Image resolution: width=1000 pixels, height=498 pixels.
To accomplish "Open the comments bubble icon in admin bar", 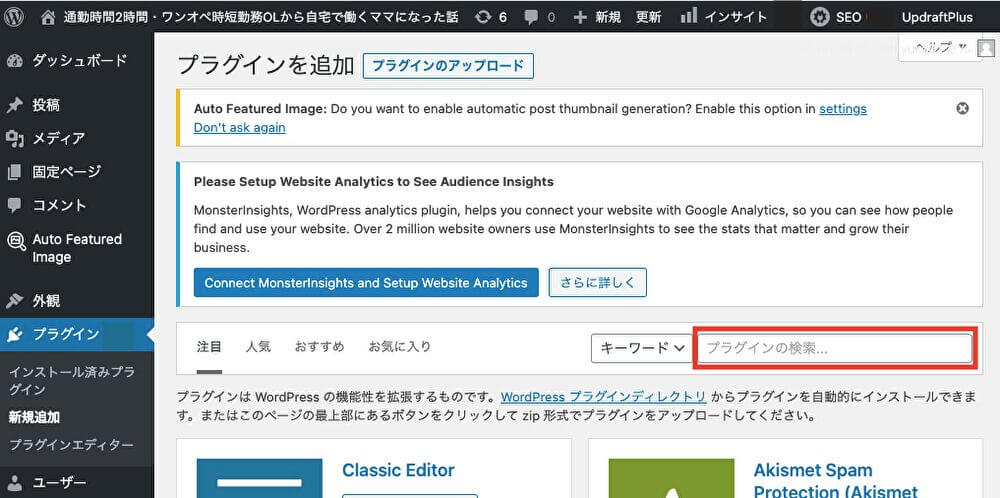I will point(531,18).
